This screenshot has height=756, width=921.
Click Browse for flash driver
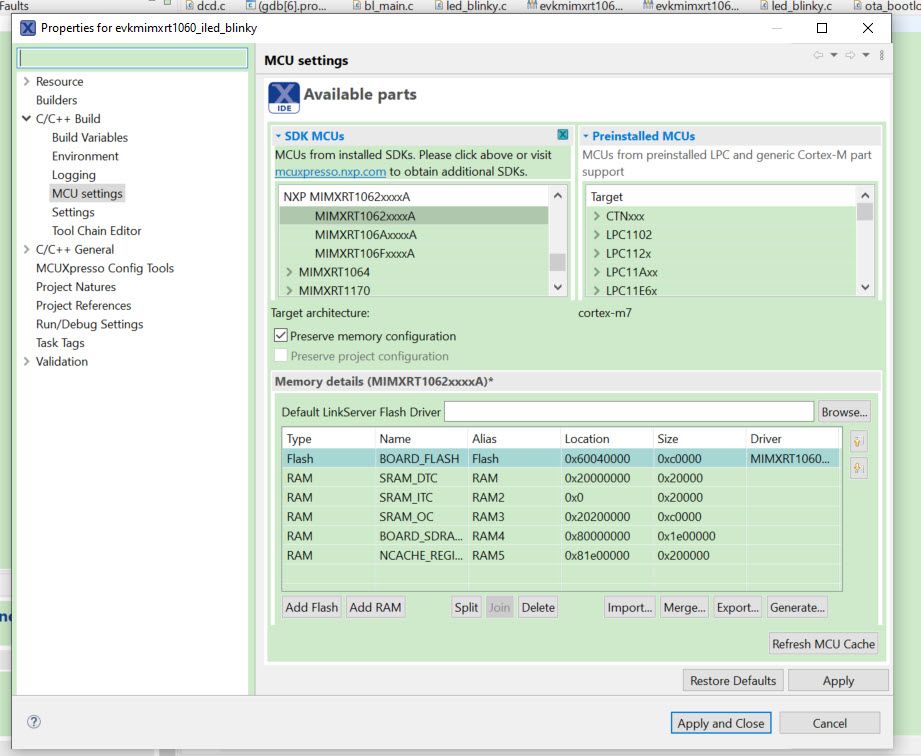click(844, 412)
